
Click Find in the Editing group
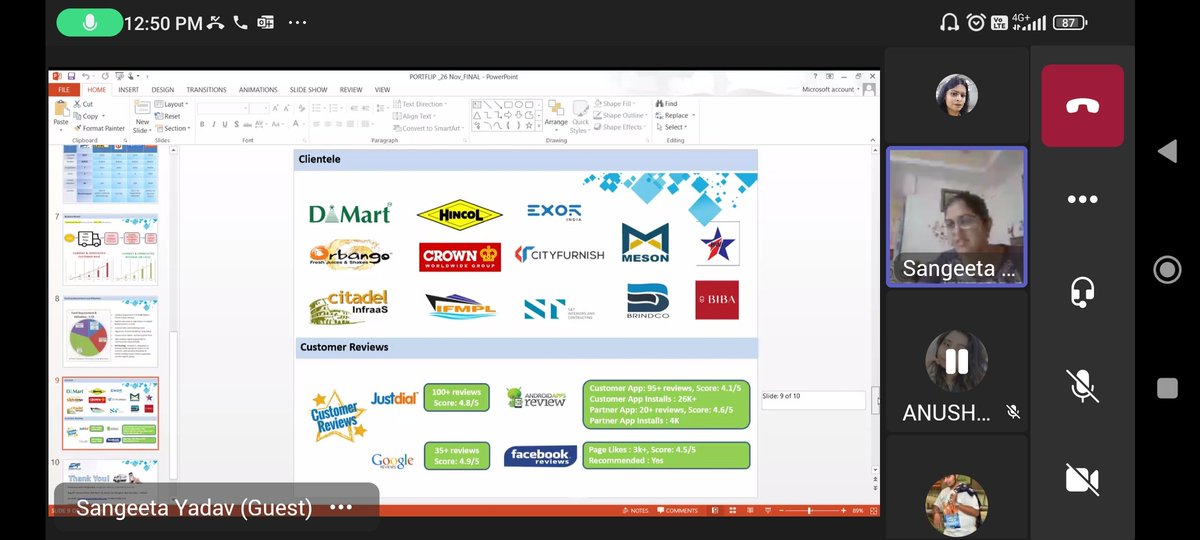click(x=667, y=104)
